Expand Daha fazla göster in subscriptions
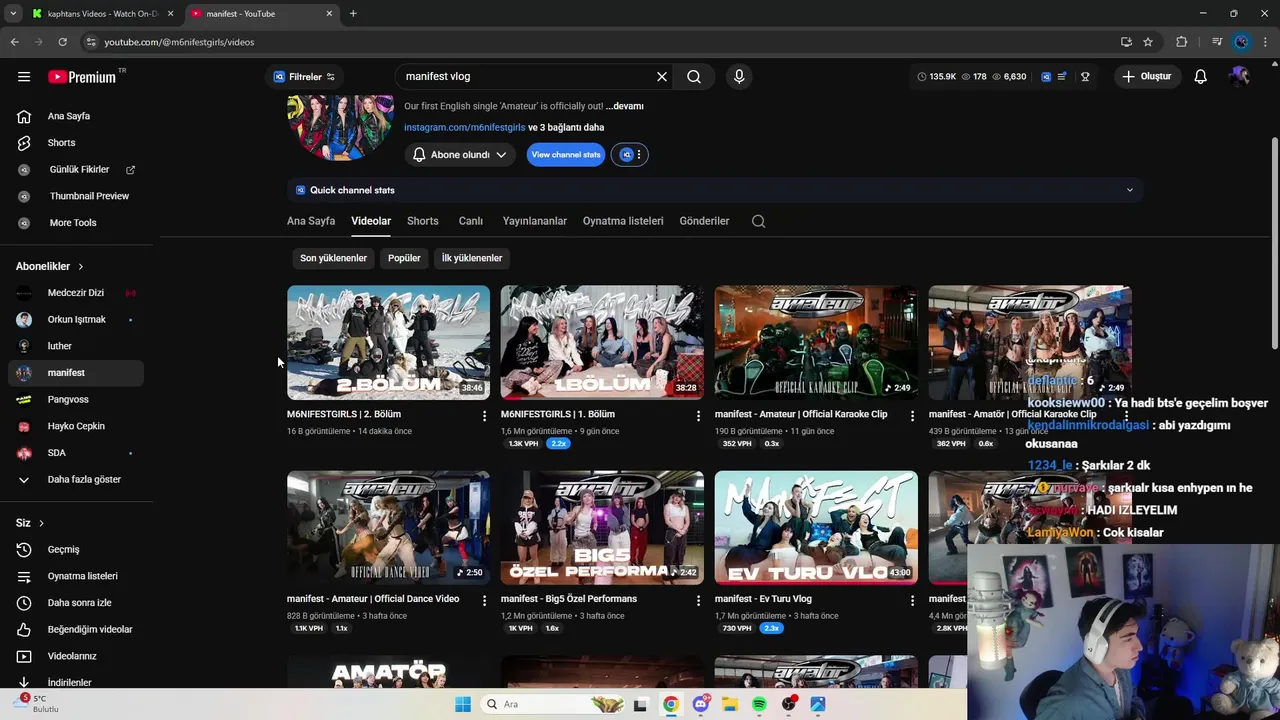This screenshot has height=720, width=1280. tap(76, 480)
